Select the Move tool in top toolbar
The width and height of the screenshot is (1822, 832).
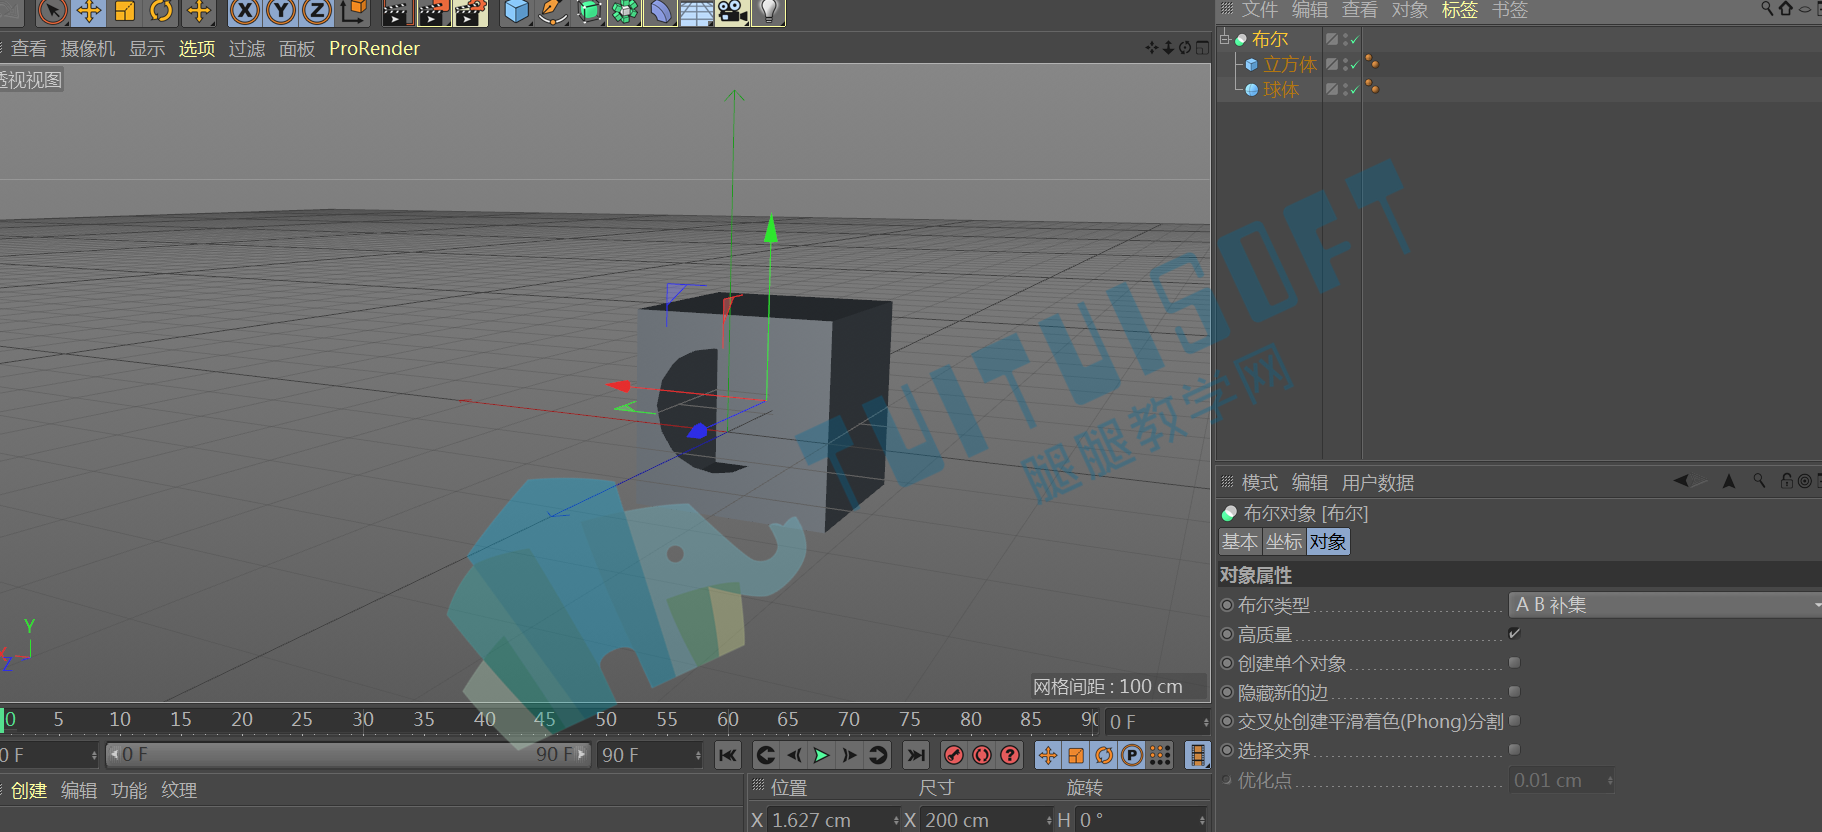(x=89, y=12)
